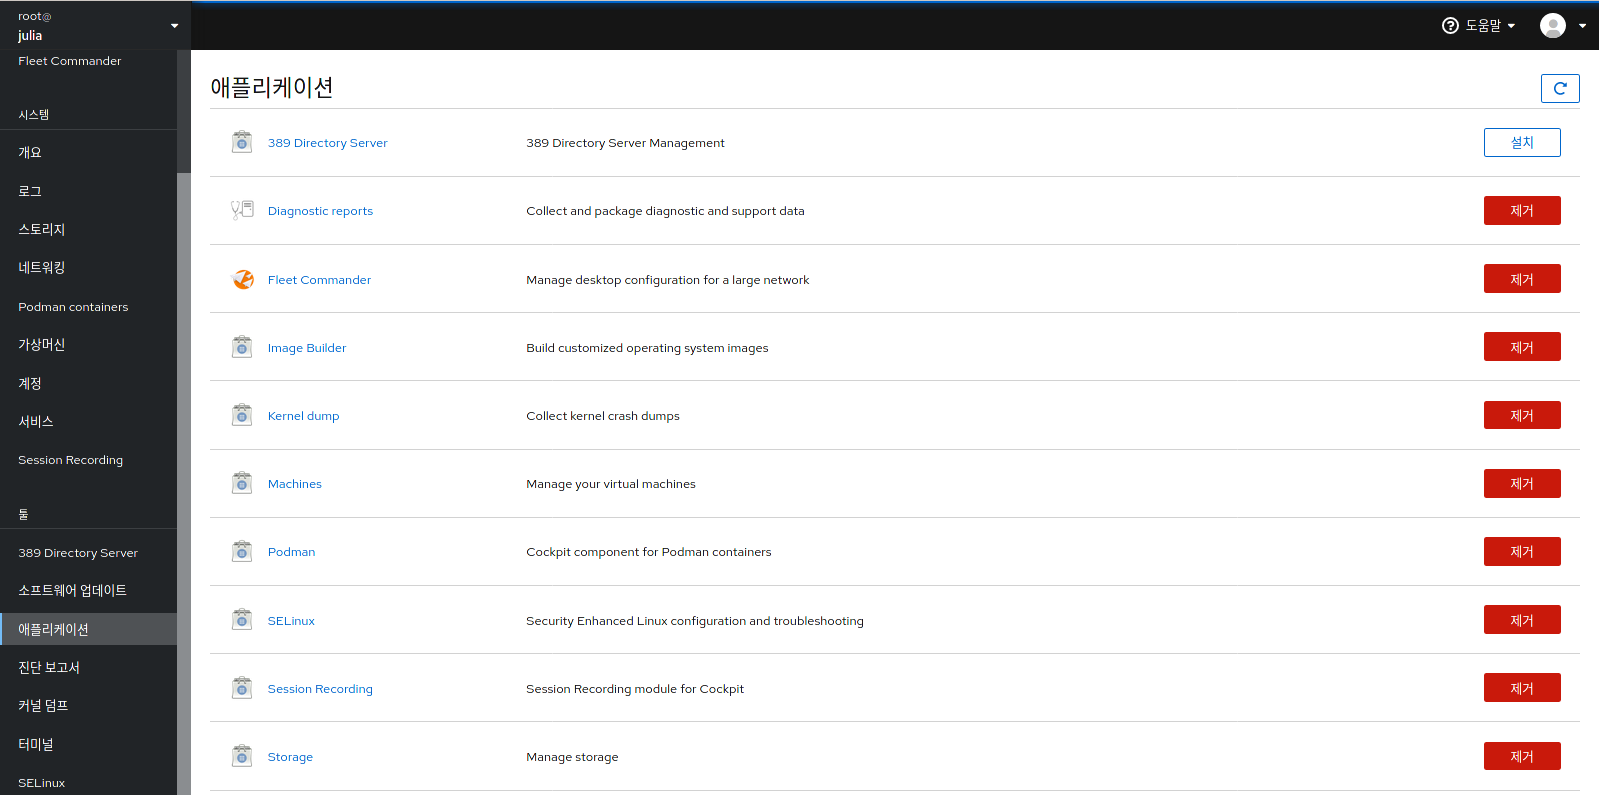Open 개요 overview in sidebar
Screen dimensions: 1599x795
pos(88,152)
